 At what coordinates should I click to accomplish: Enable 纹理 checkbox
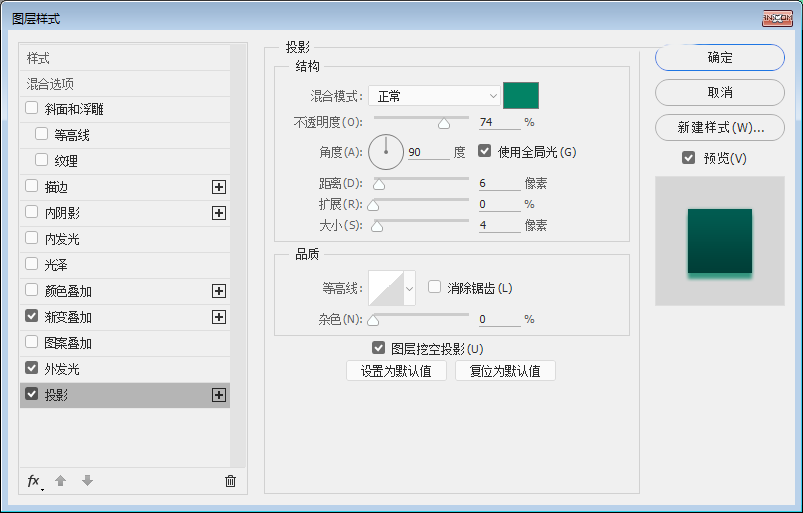[x=41, y=160]
